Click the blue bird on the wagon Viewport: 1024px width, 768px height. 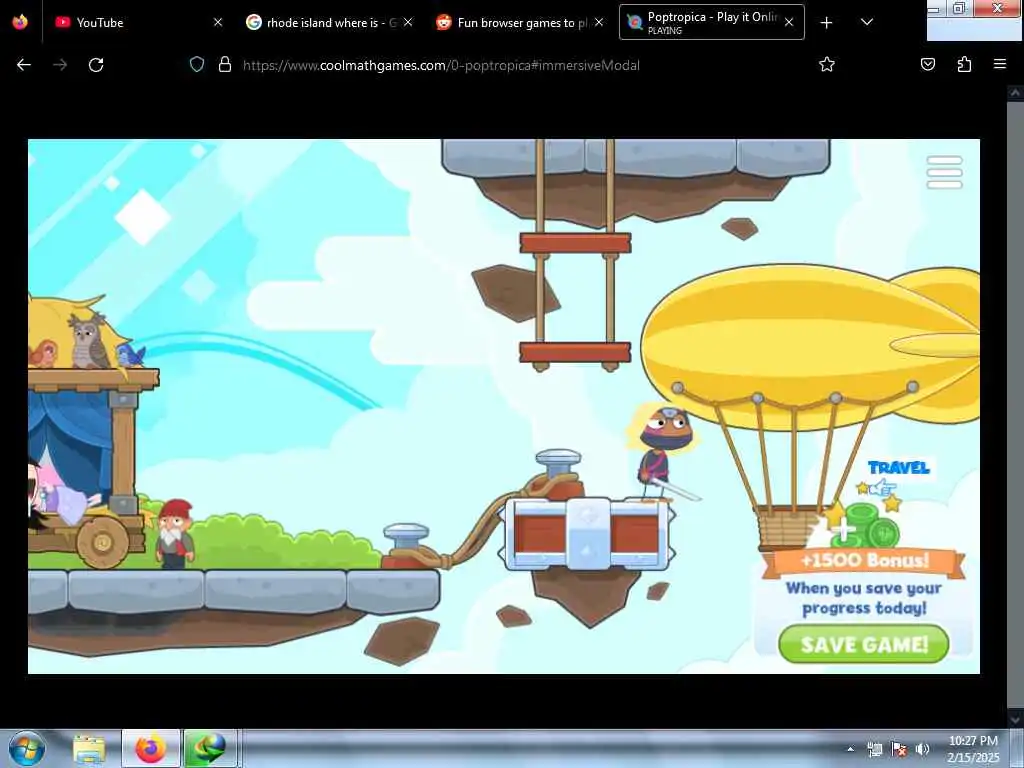click(x=130, y=355)
